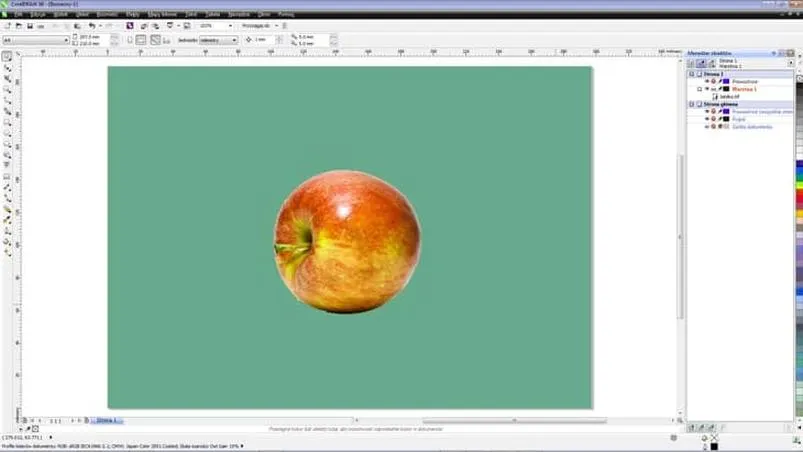Create a new document from the toolbar
This screenshot has height=452, width=803.
click(x=8, y=26)
